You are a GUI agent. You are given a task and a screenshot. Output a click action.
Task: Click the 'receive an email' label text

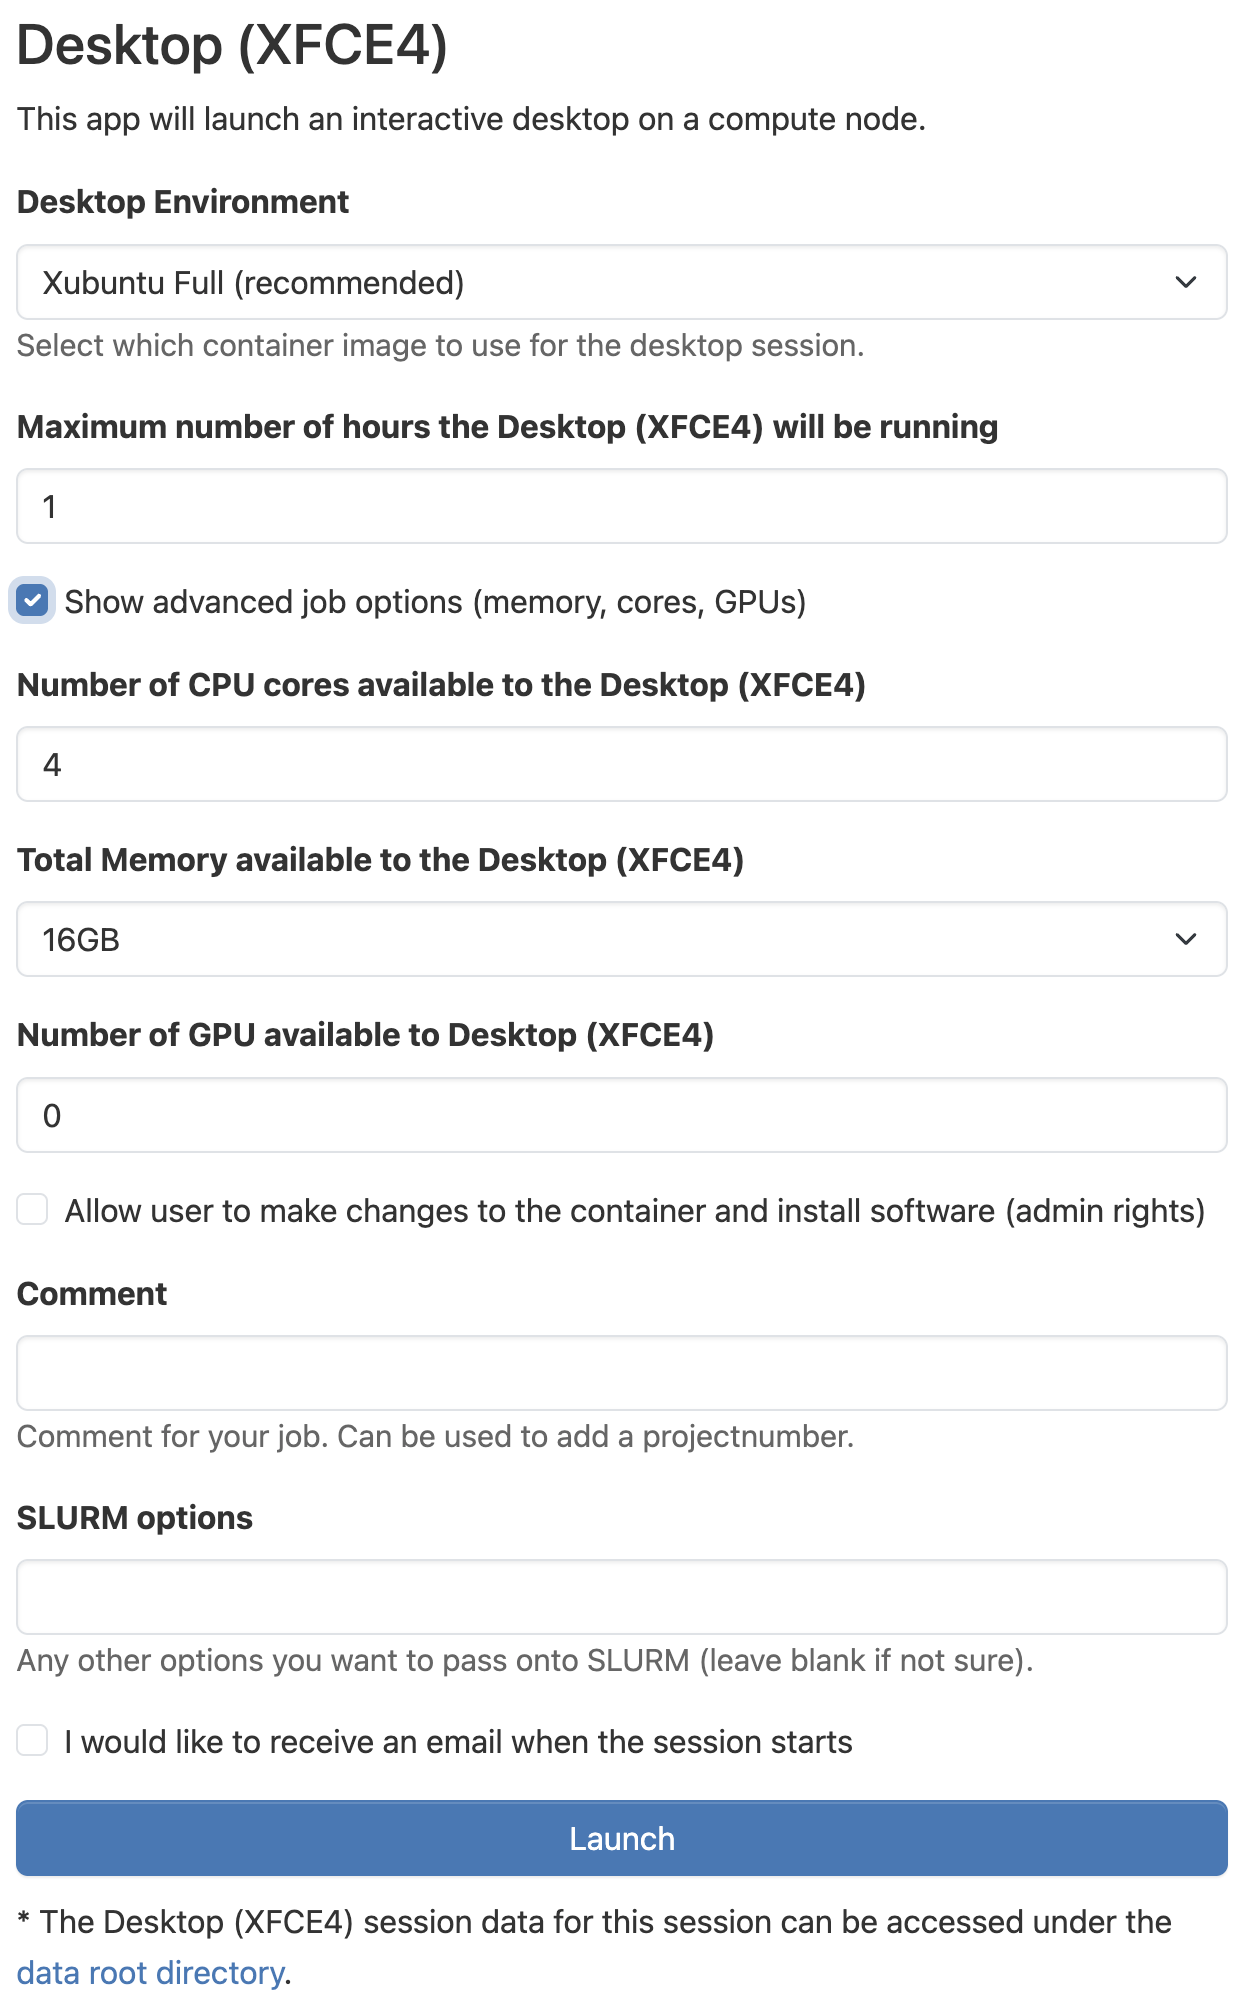[x=458, y=1742]
